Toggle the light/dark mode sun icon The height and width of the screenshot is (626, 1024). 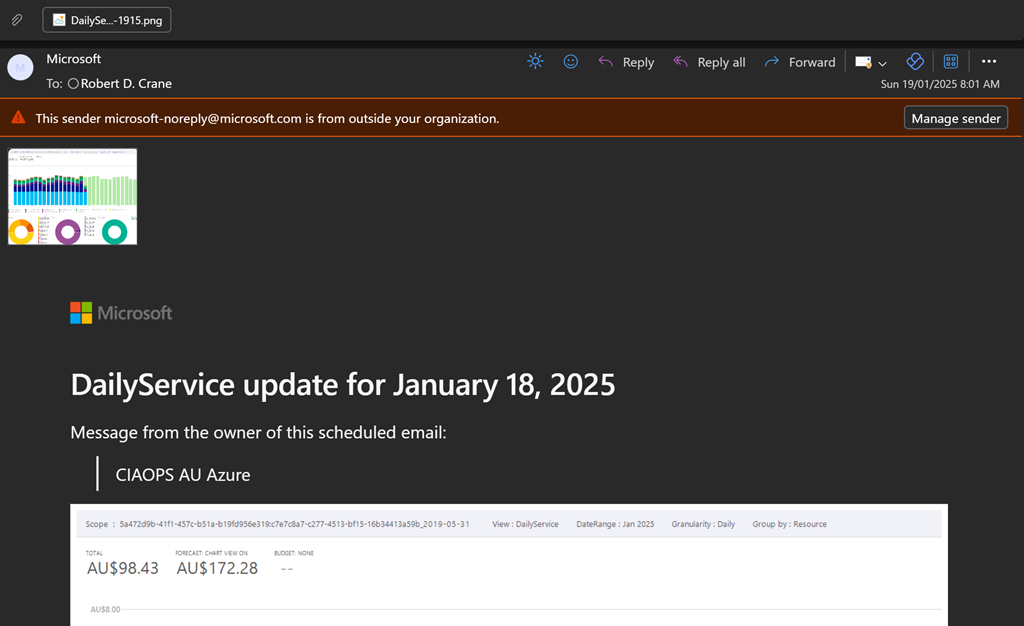pyautogui.click(x=536, y=62)
